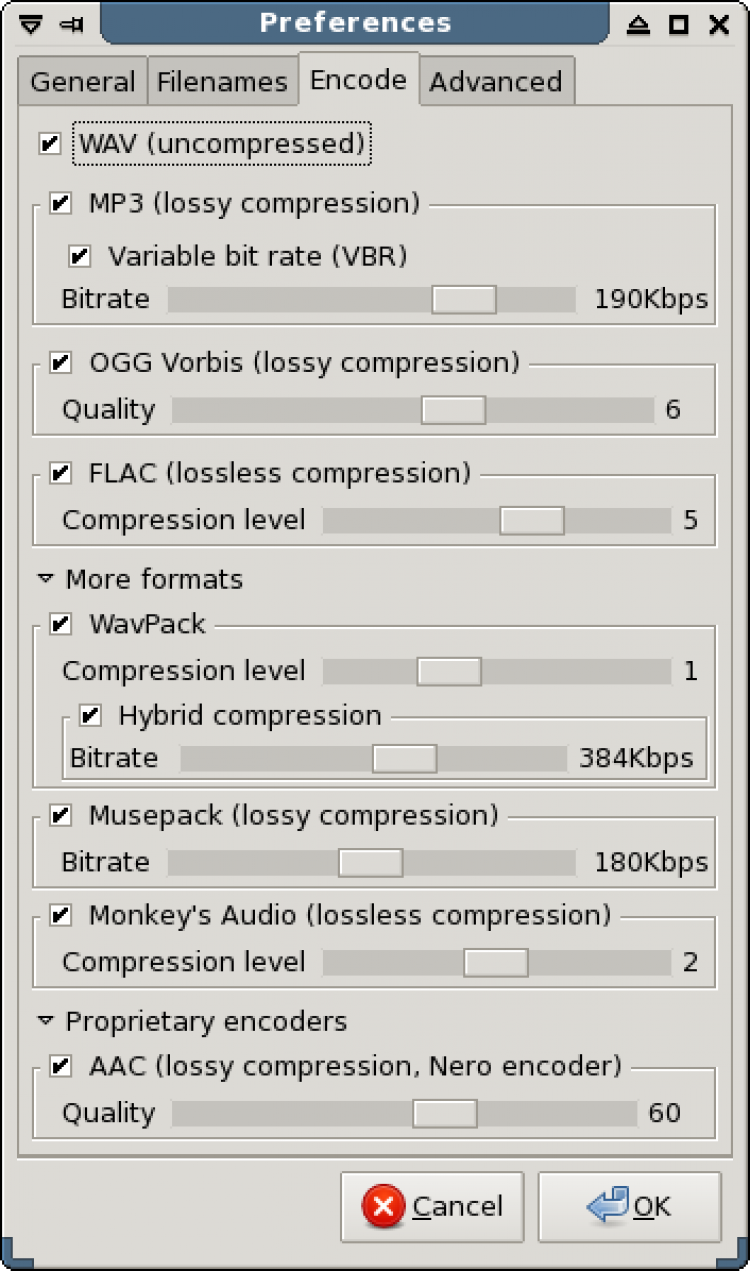Toggle the MP3 lossy compression checkbox
Viewport: 750px width, 1271px height.
[61, 203]
